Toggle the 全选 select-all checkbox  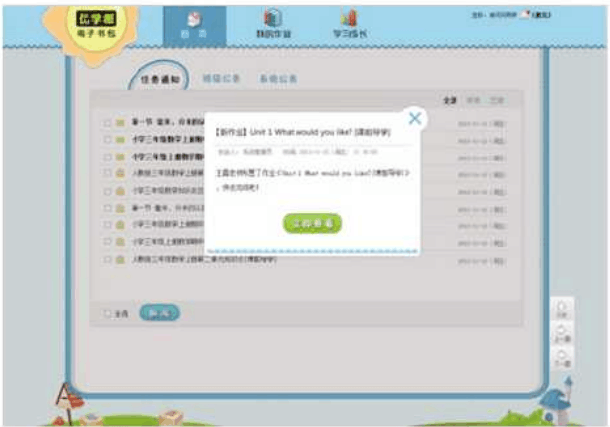107,313
